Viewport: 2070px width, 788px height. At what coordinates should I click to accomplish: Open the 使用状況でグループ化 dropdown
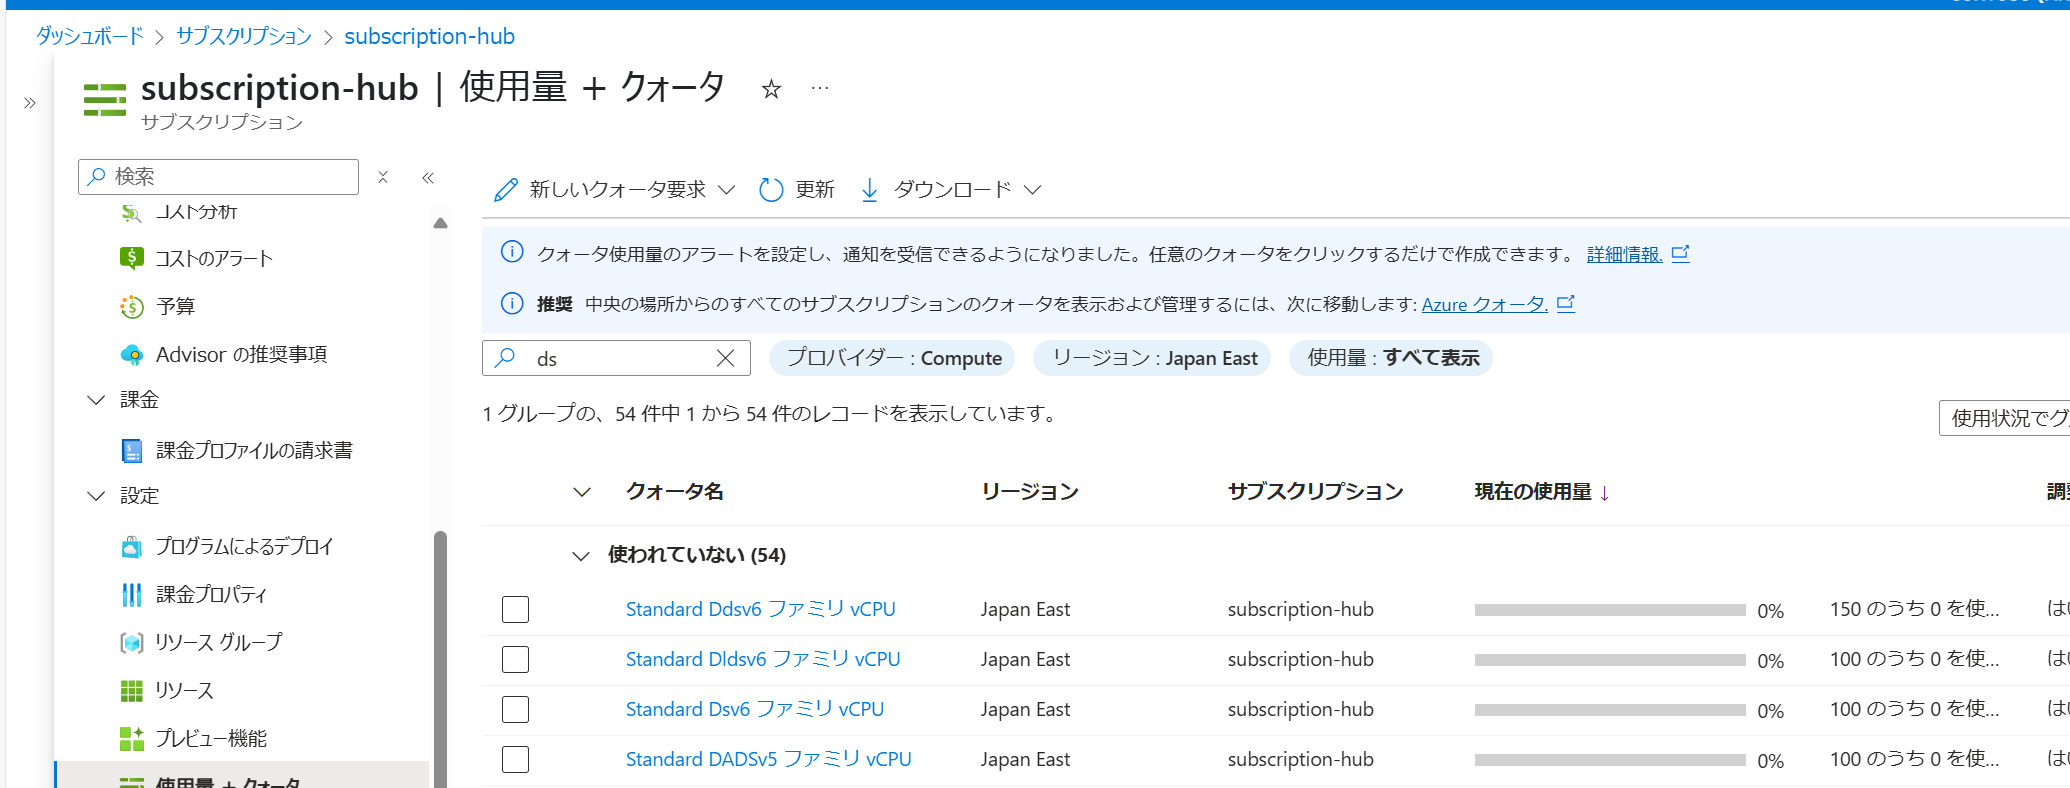[2004, 418]
